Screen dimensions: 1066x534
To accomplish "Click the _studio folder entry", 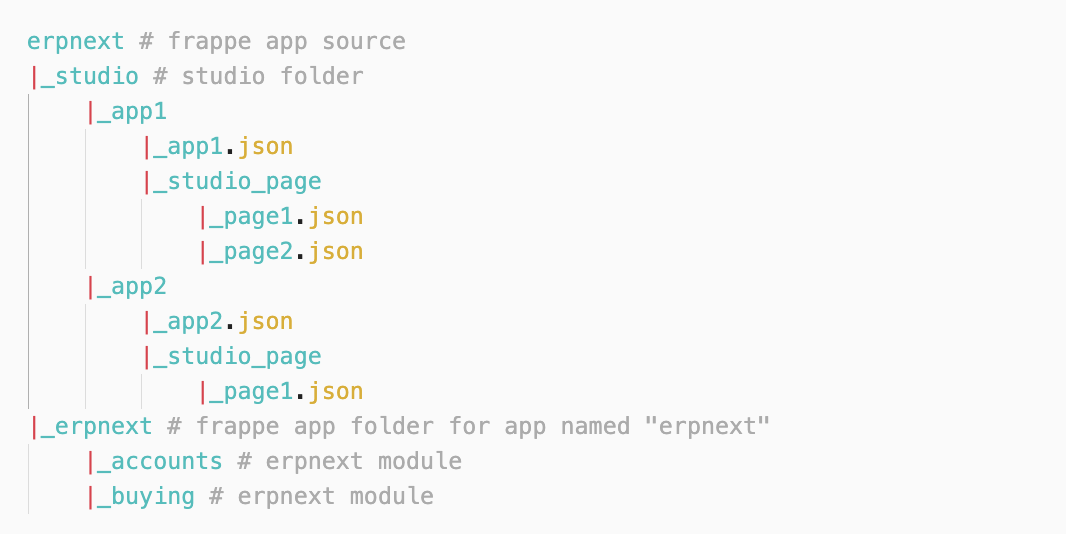I will (x=90, y=76).
